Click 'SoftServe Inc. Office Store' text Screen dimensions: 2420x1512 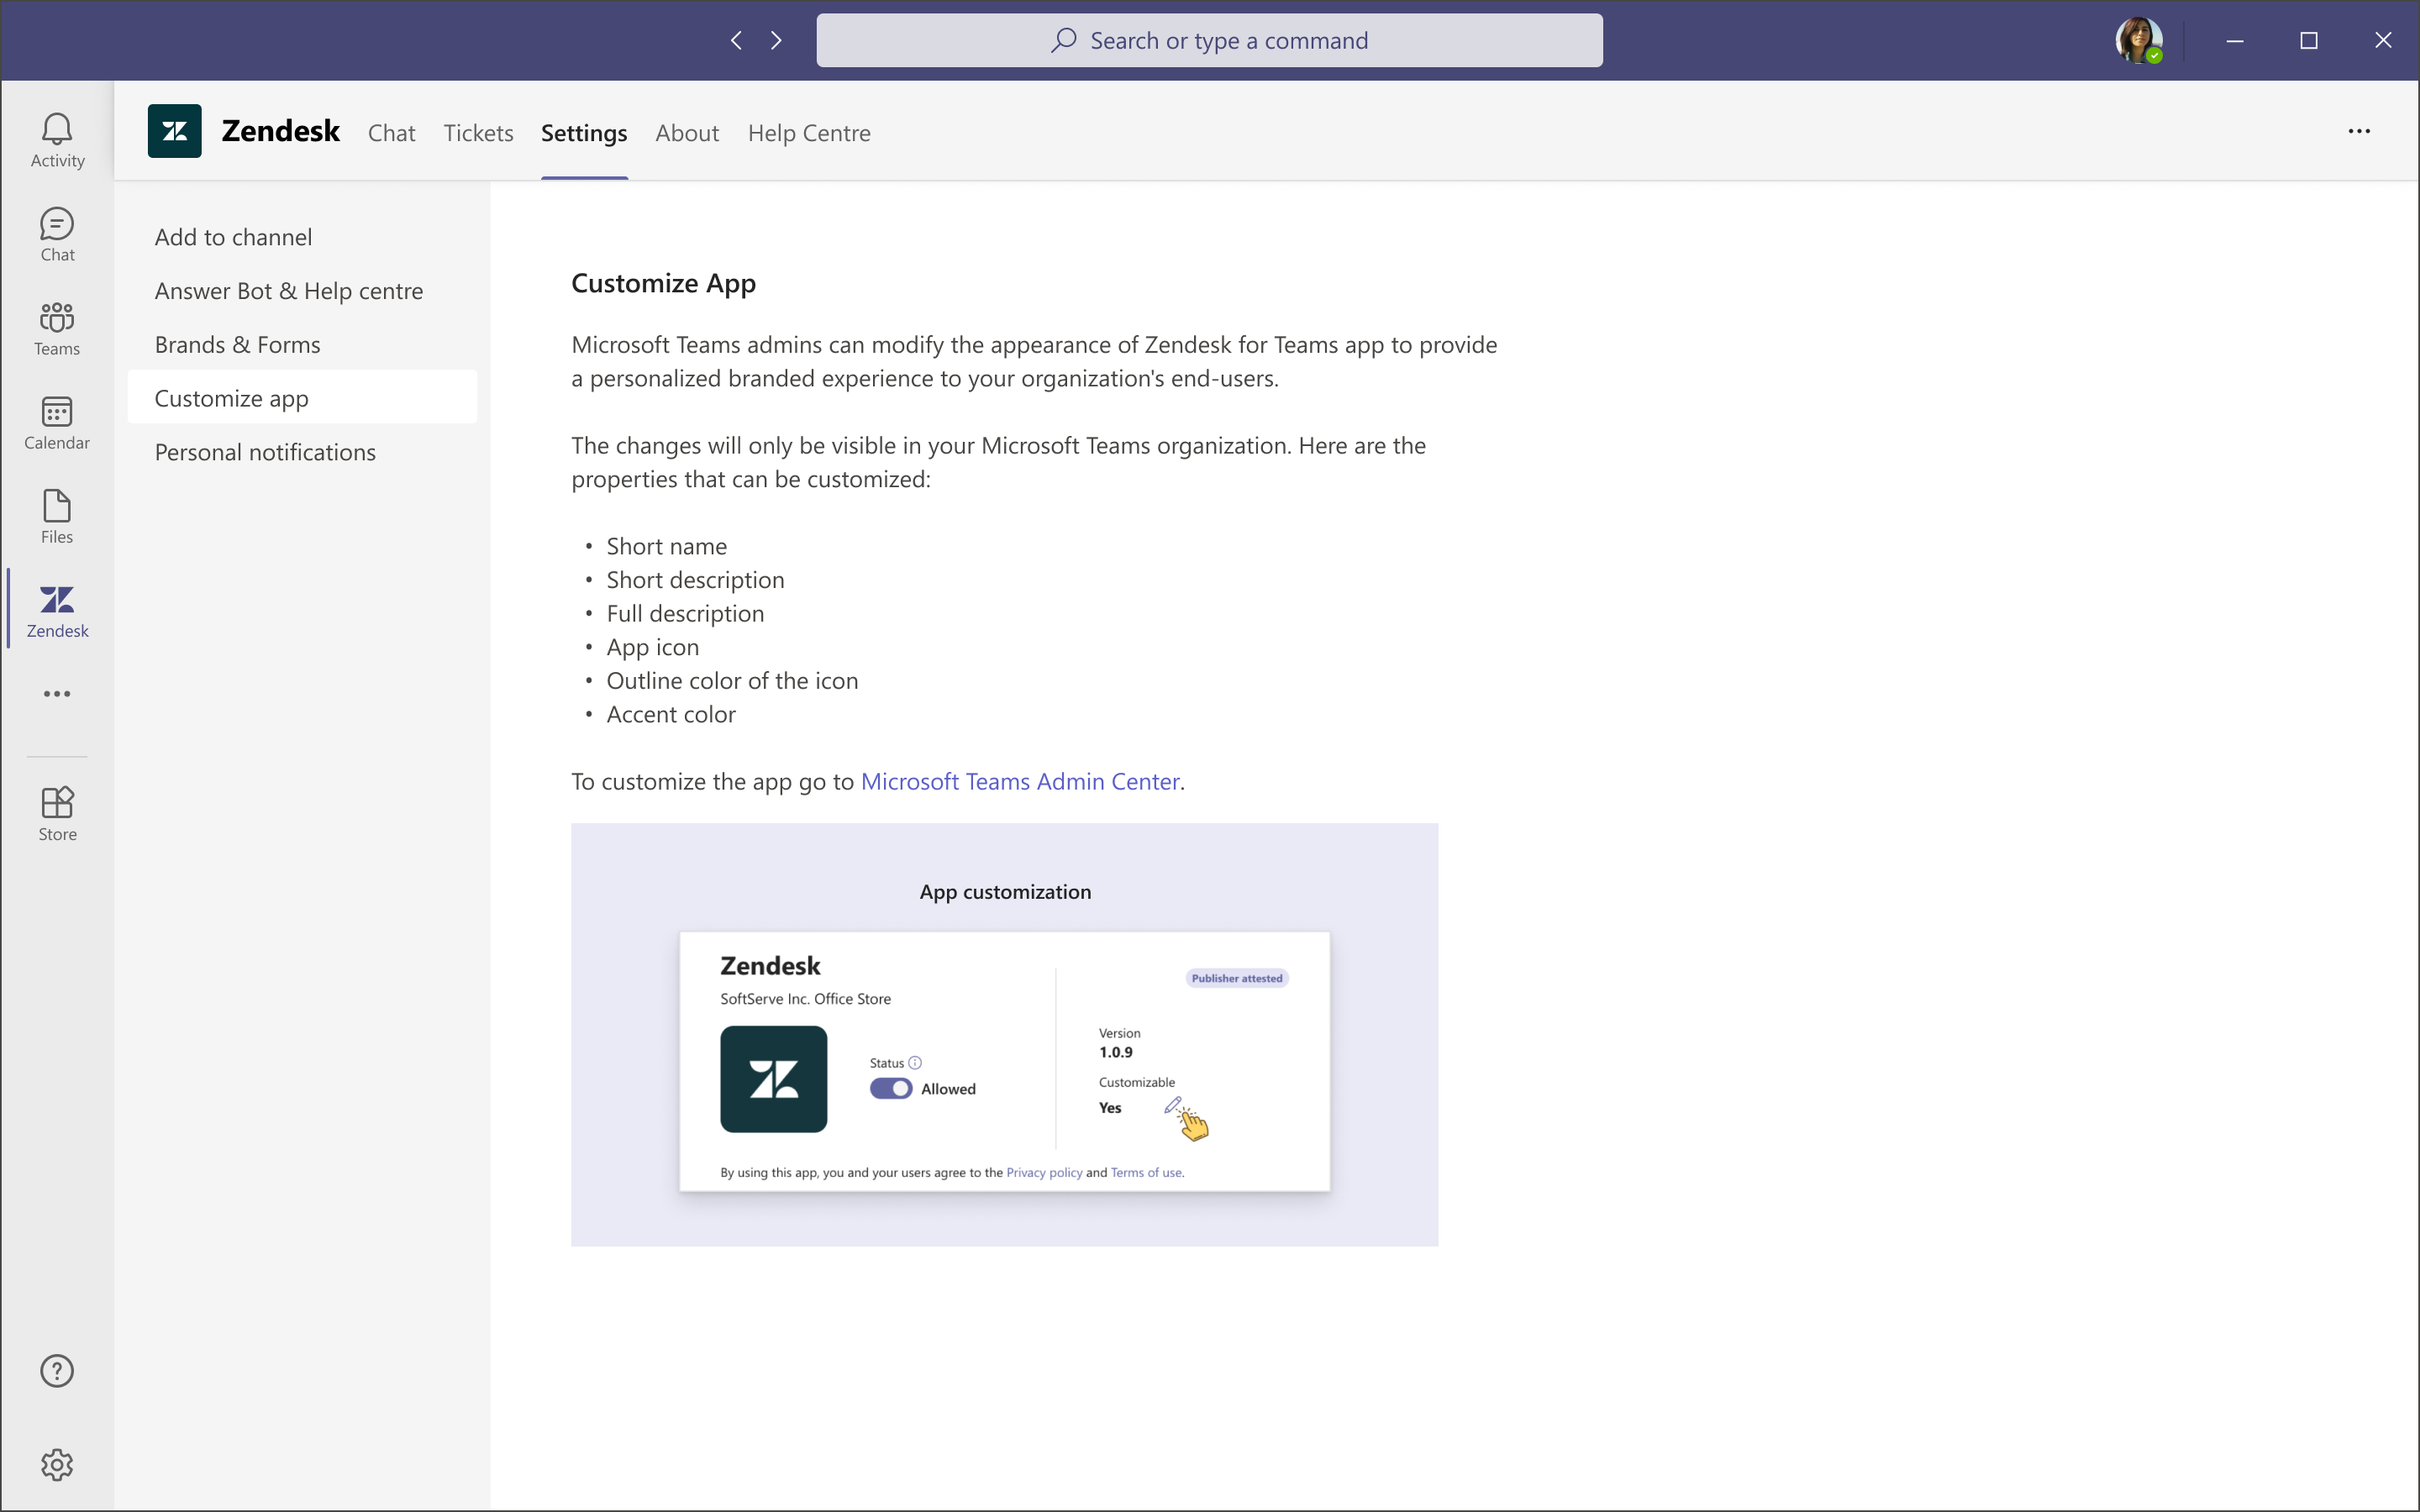(x=805, y=998)
